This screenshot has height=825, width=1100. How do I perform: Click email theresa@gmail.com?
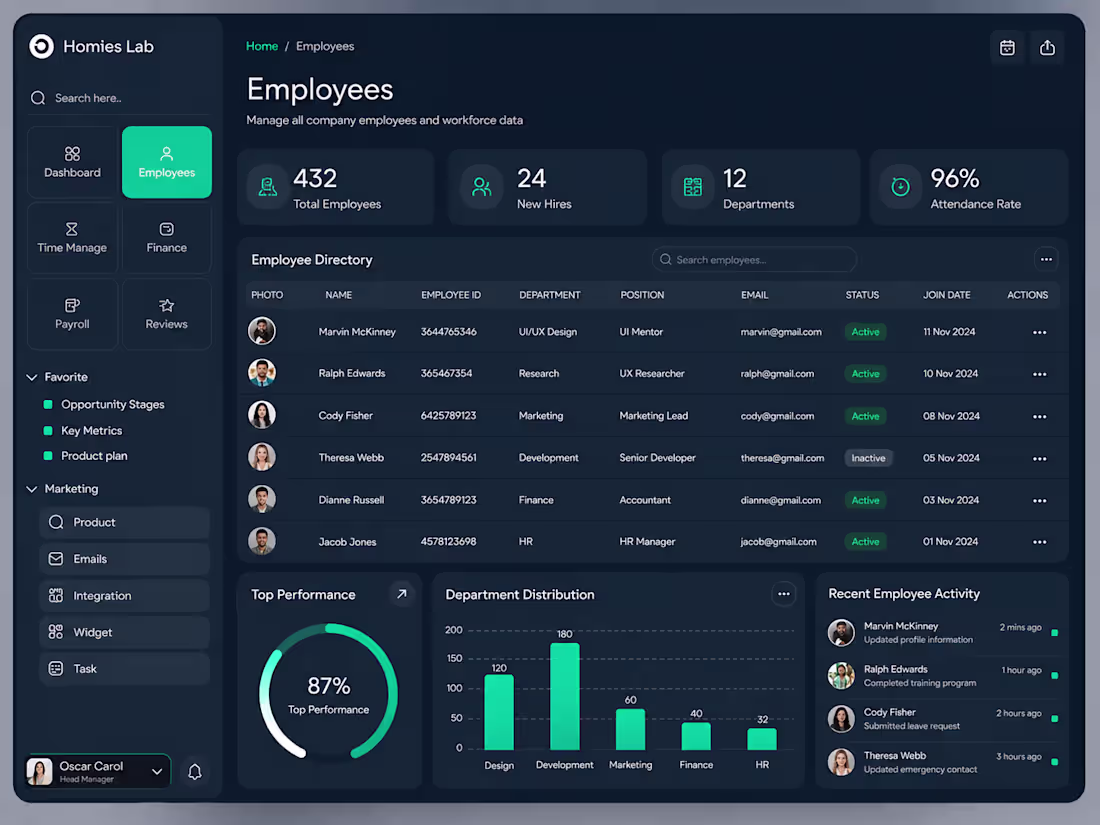pos(782,458)
